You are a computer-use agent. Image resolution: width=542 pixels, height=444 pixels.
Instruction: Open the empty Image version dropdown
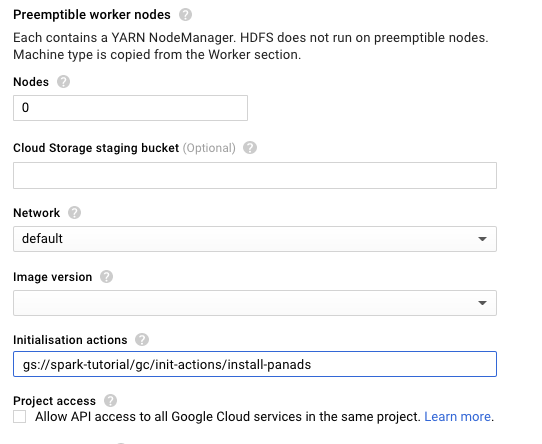coord(255,303)
